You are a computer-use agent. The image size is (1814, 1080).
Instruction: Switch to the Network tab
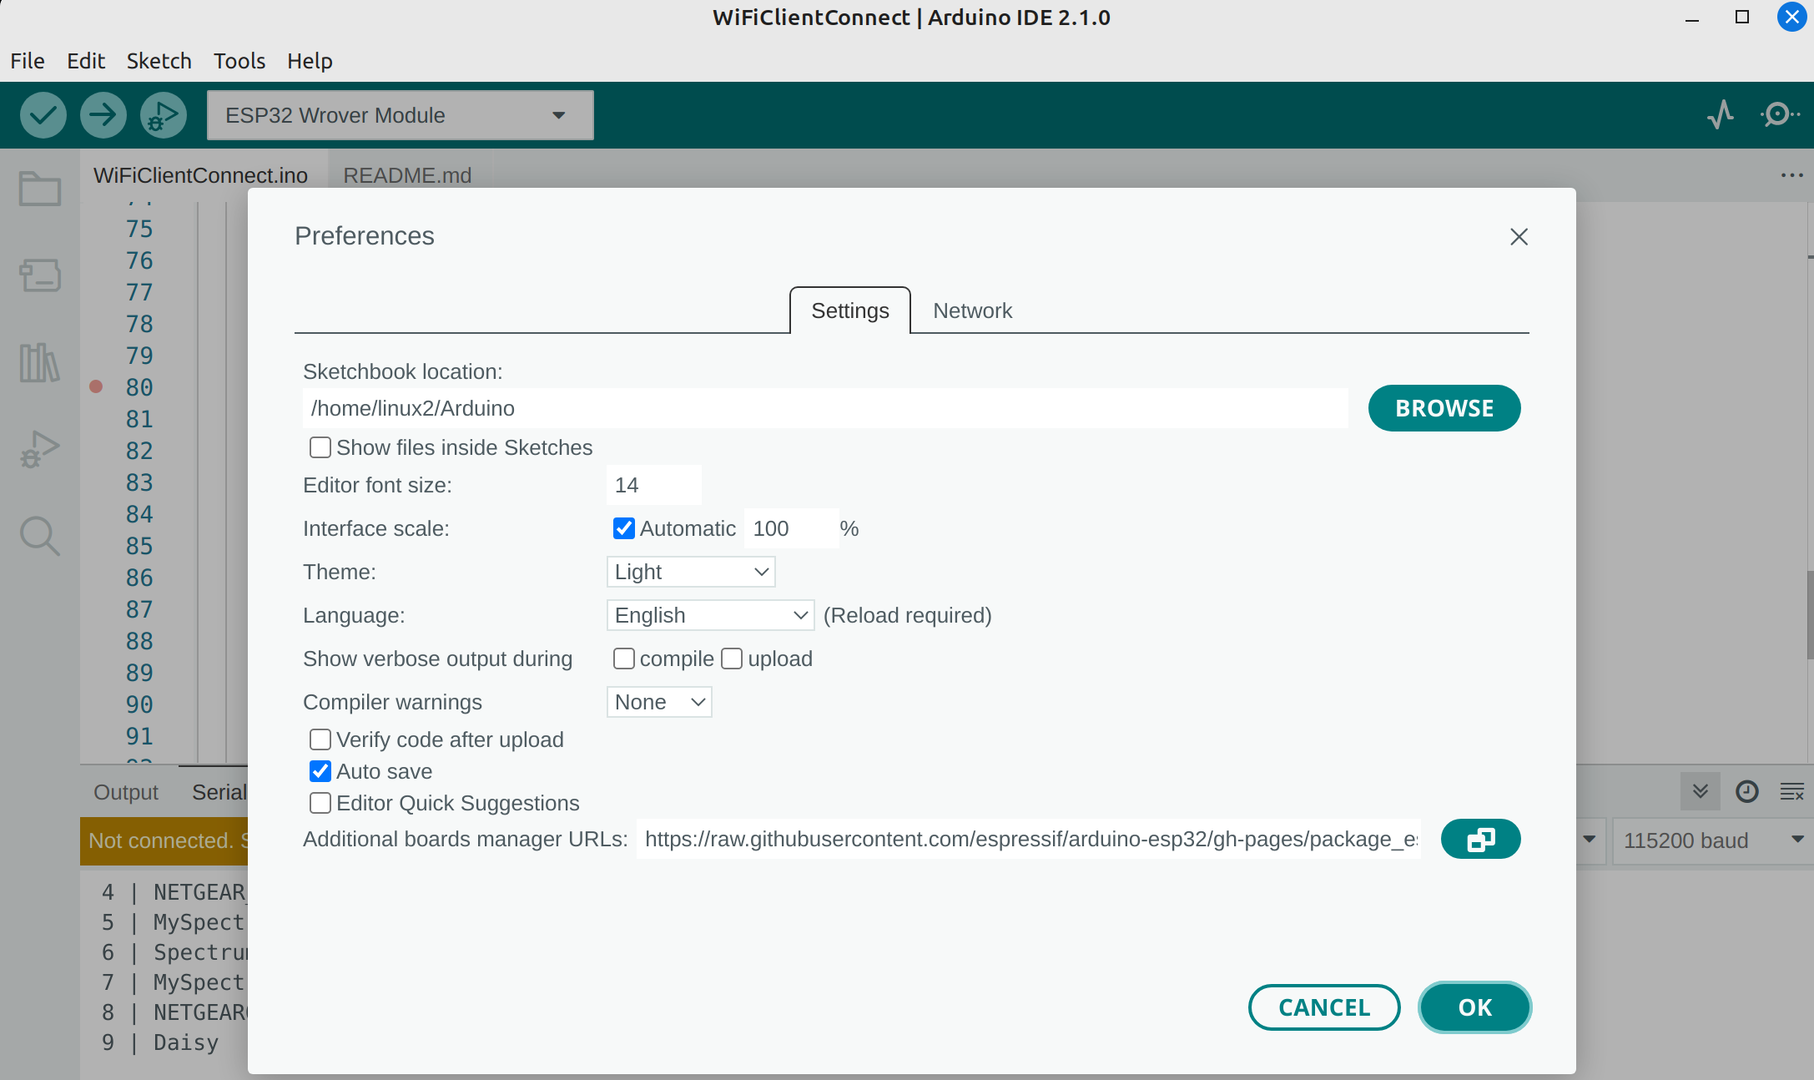coord(972,311)
